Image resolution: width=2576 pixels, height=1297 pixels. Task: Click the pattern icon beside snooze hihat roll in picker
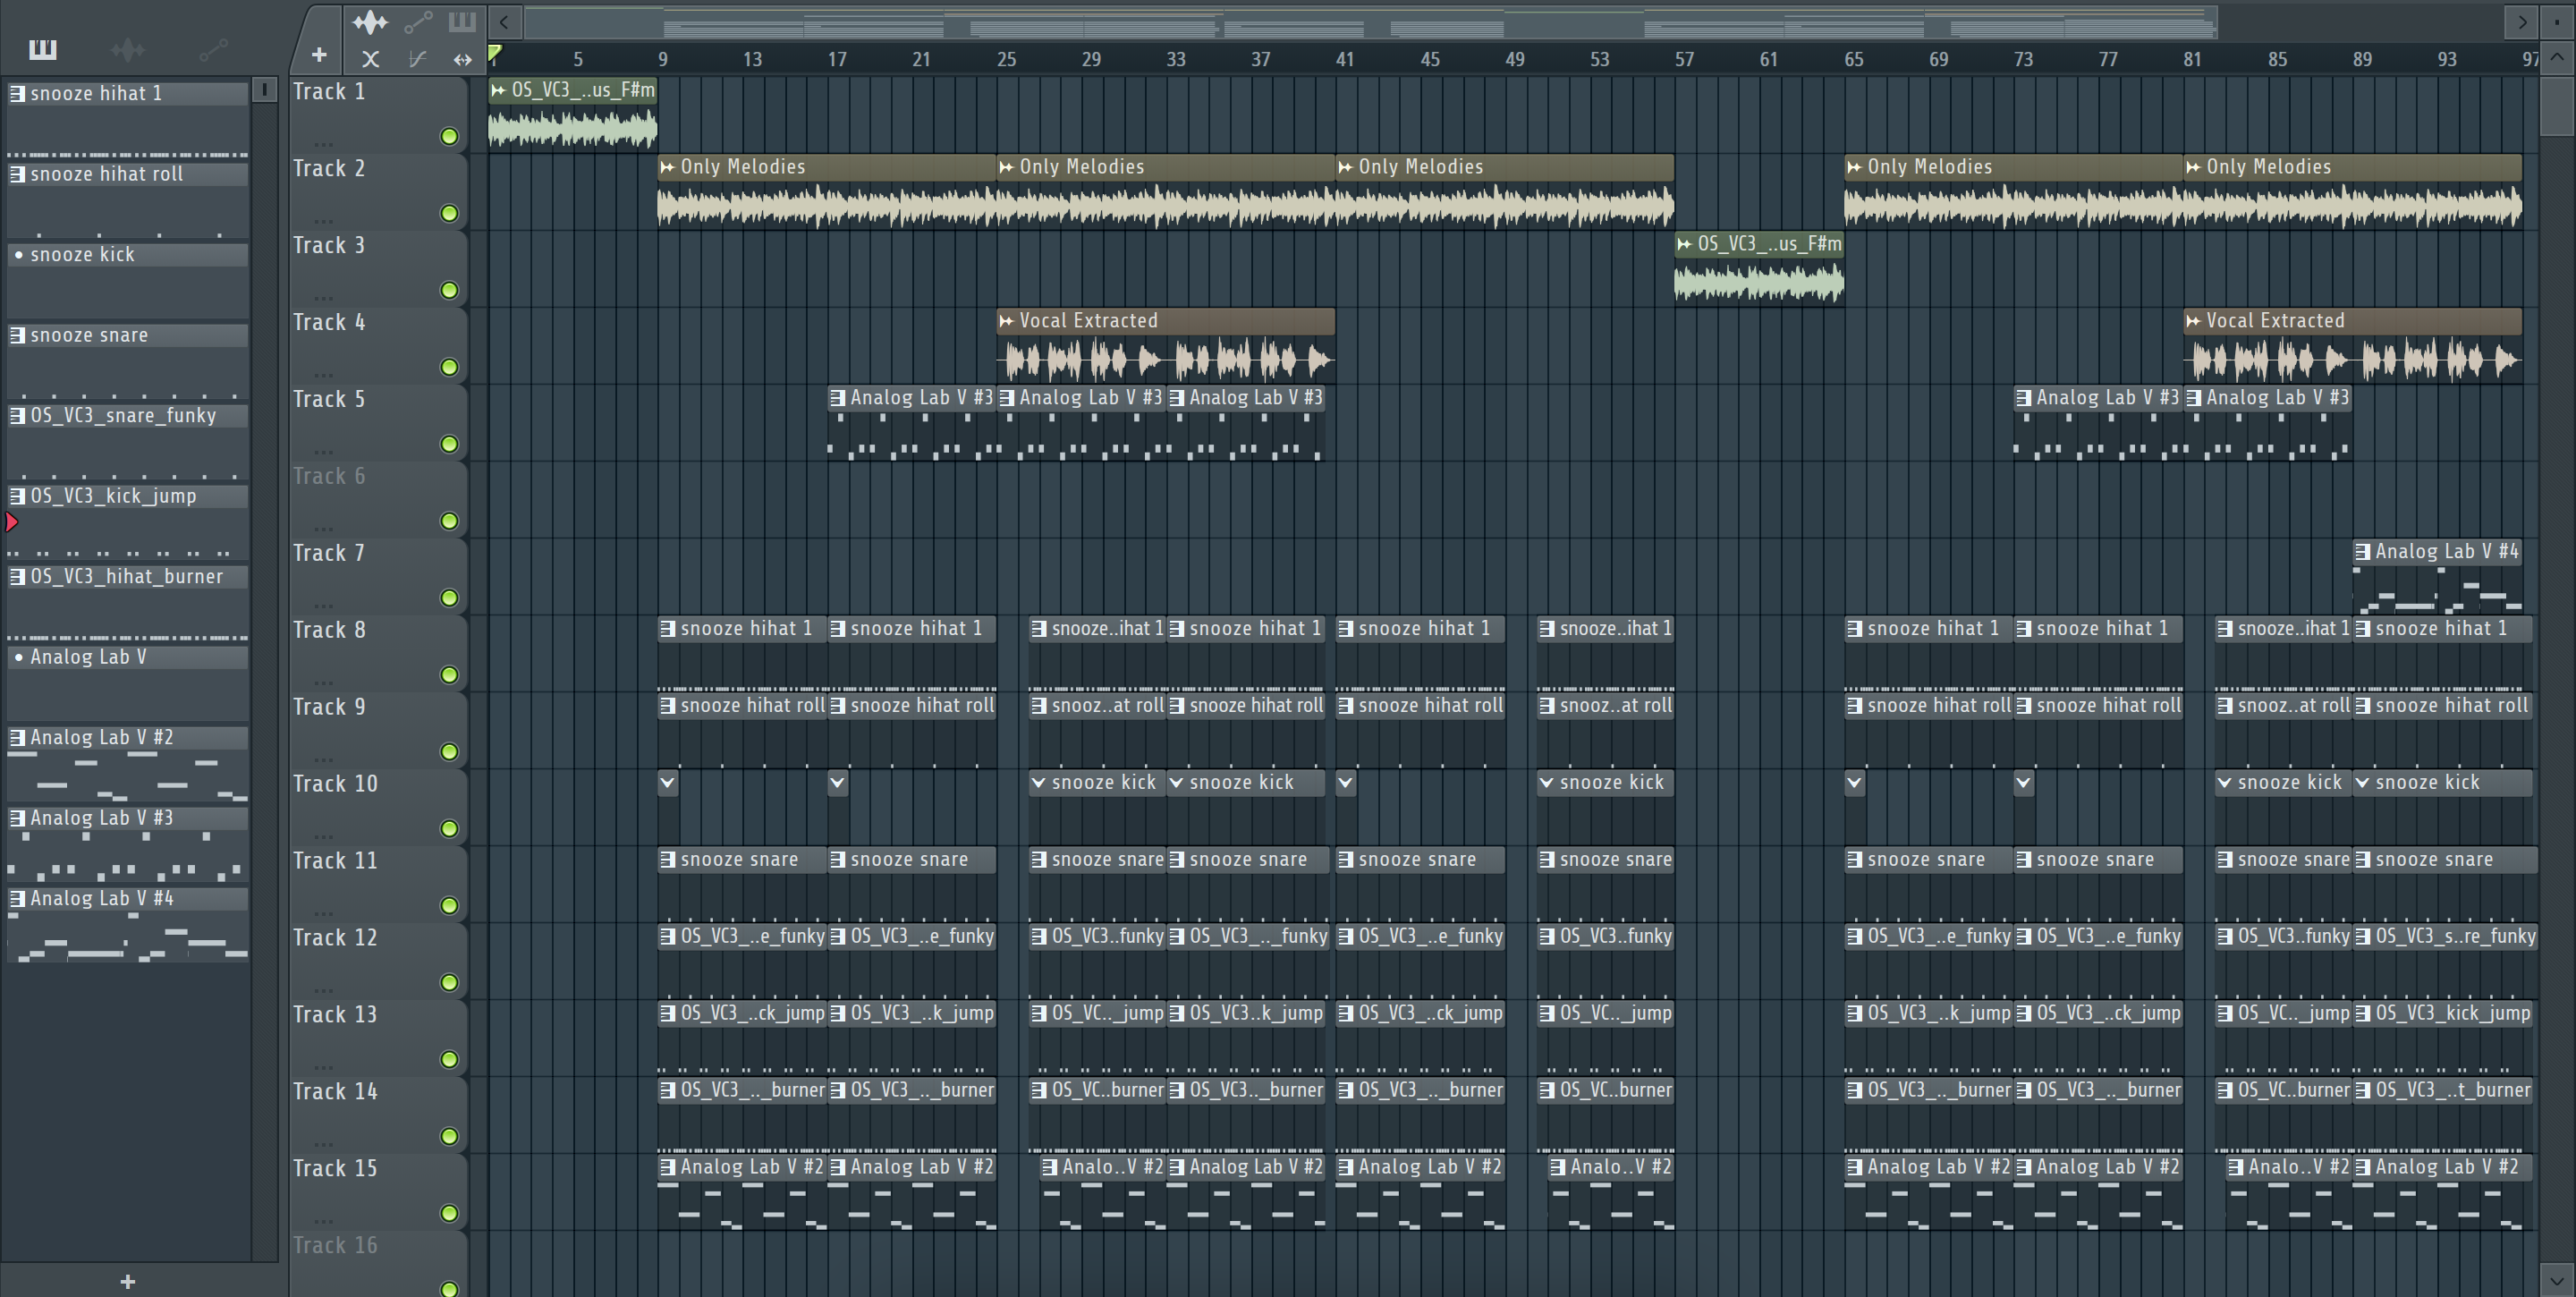coord(17,174)
